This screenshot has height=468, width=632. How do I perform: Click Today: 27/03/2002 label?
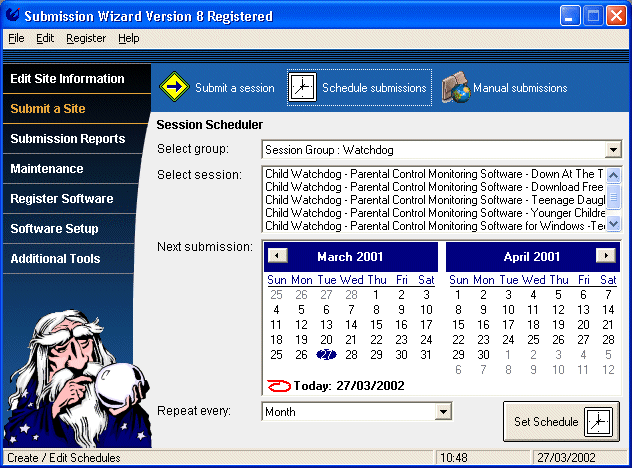tap(349, 386)
